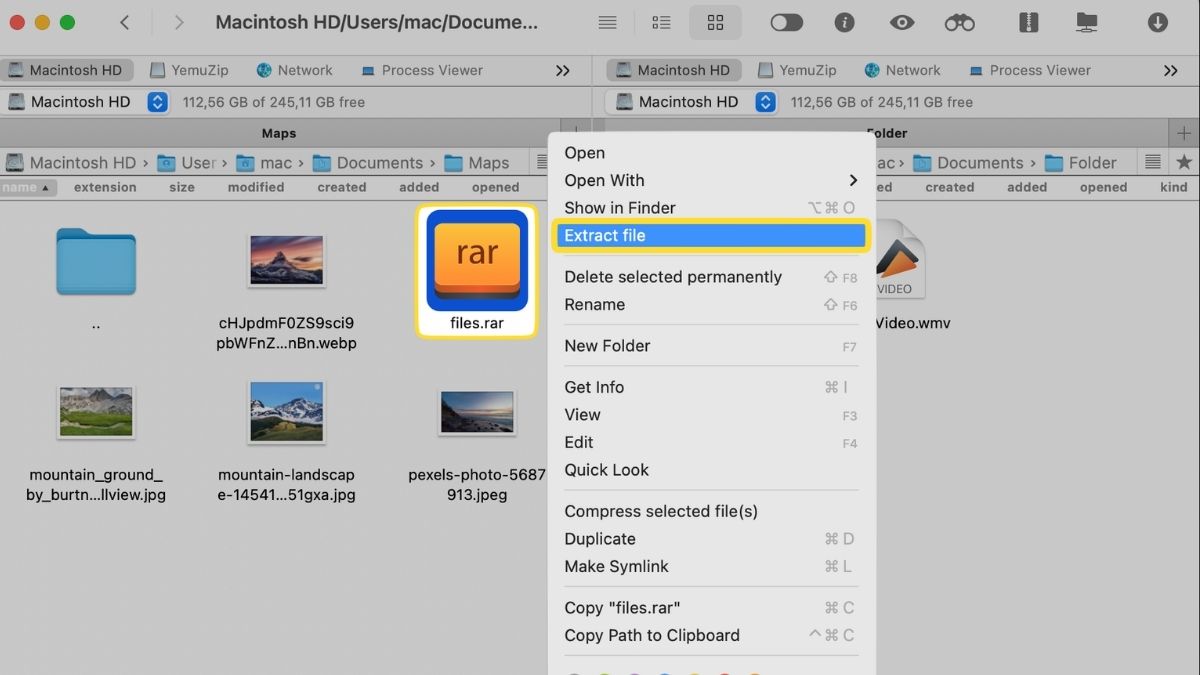This screenshot has width=1200, height=675.
Task: Open search using the binoculars toolbar icon
Action: (959, 22)
